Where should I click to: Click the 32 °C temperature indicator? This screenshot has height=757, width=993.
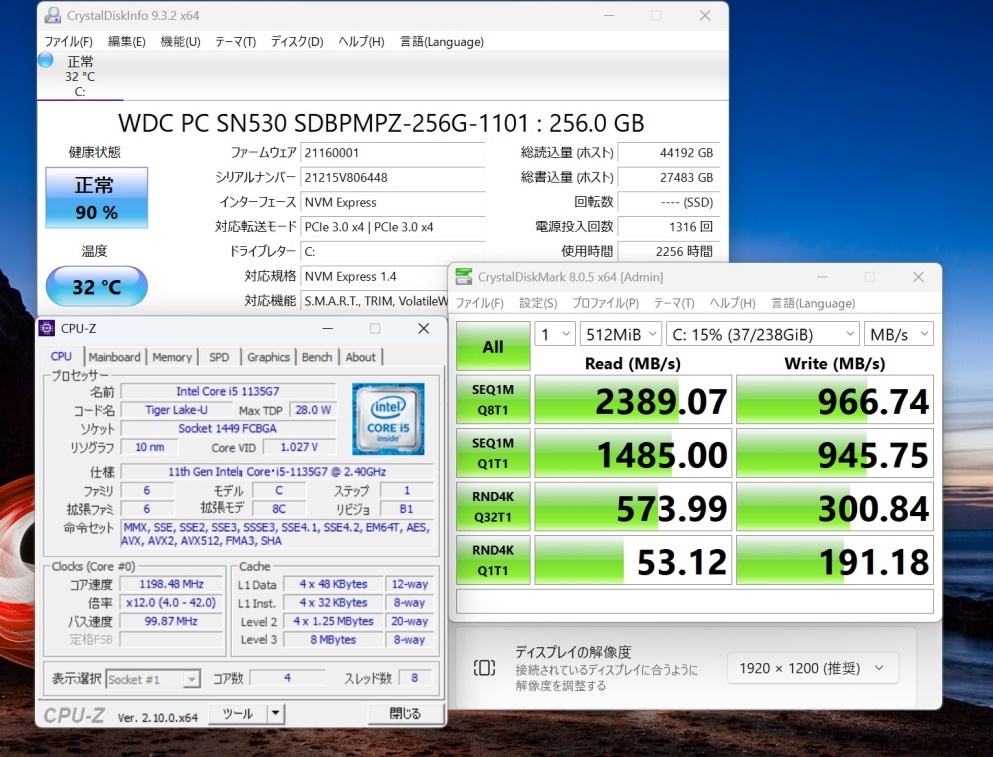[96, 287]
